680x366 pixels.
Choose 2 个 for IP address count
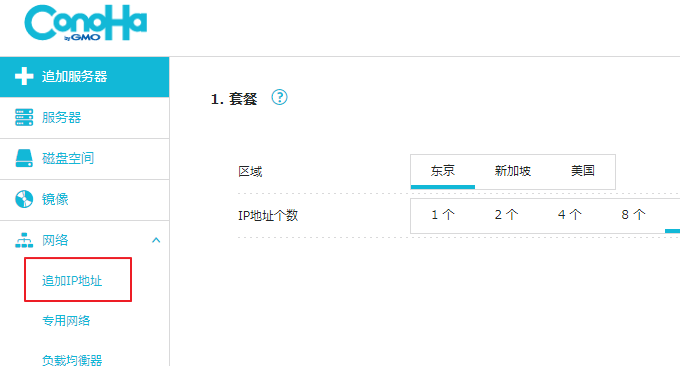506,215
